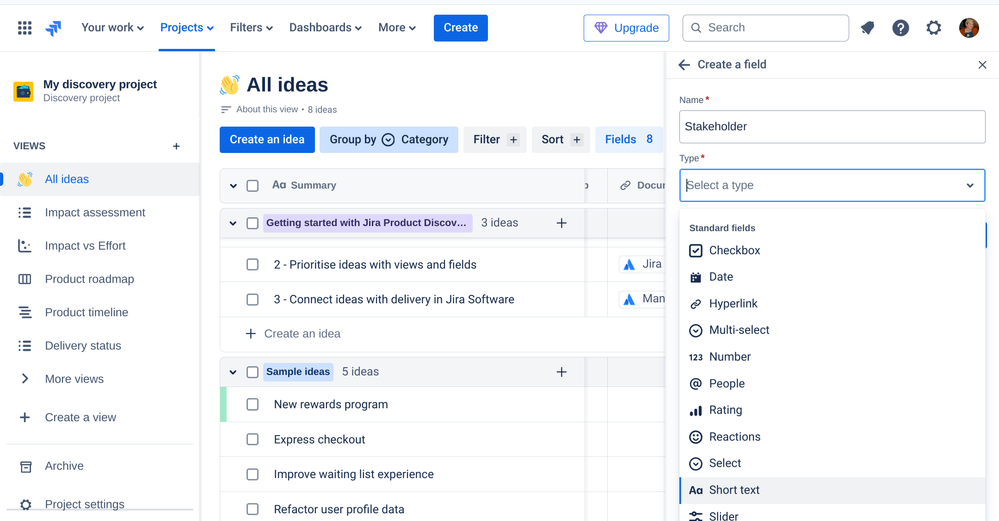Choose the Multi-select field type
This screenshot has height=521, width=999.
point(832,331)
